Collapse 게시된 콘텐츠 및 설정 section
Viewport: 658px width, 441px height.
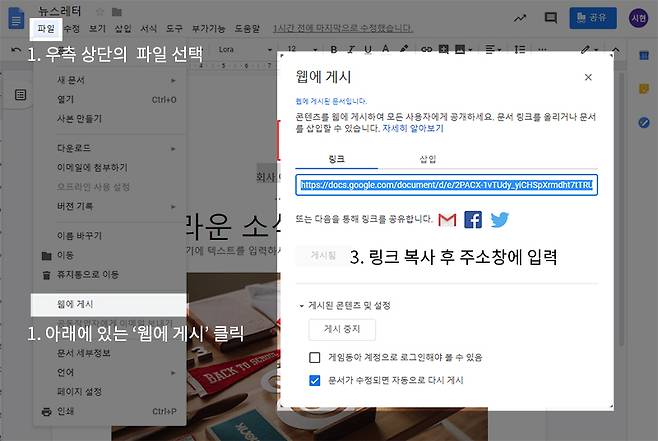click(301, 305)
